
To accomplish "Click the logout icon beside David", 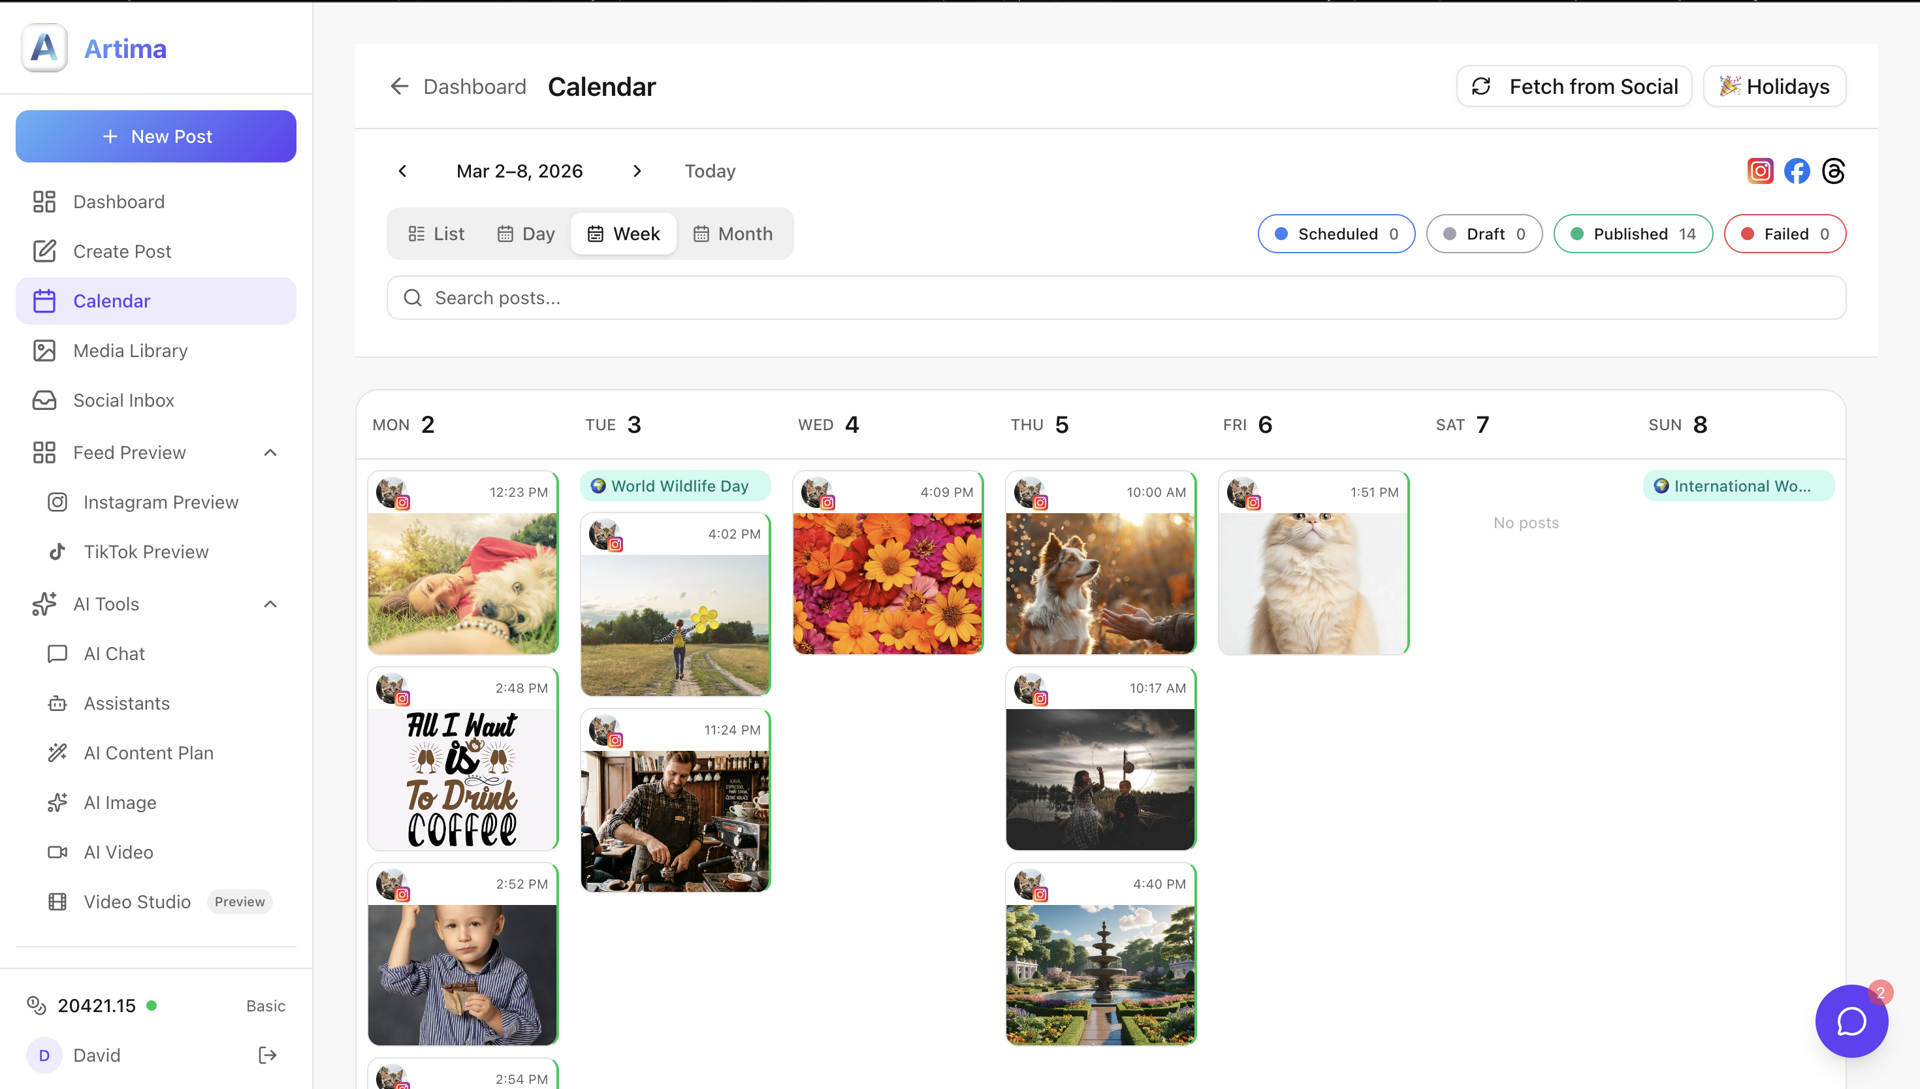I will pos(267,1055).
